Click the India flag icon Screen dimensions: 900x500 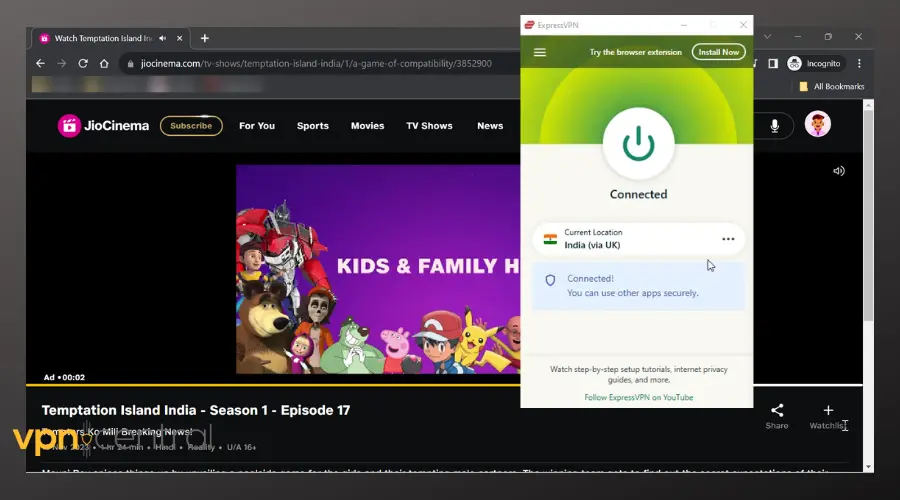click(x=550, y=239)
